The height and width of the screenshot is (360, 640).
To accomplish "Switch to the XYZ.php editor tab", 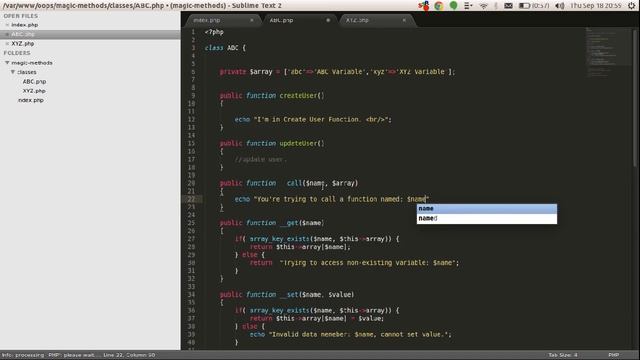I will click(376, 20).
